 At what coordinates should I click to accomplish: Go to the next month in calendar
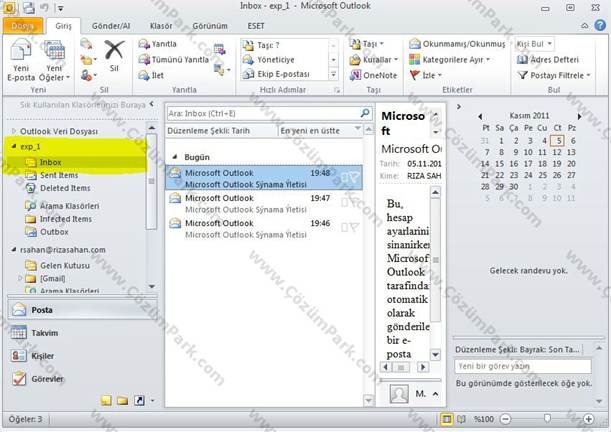pos(579,116)
